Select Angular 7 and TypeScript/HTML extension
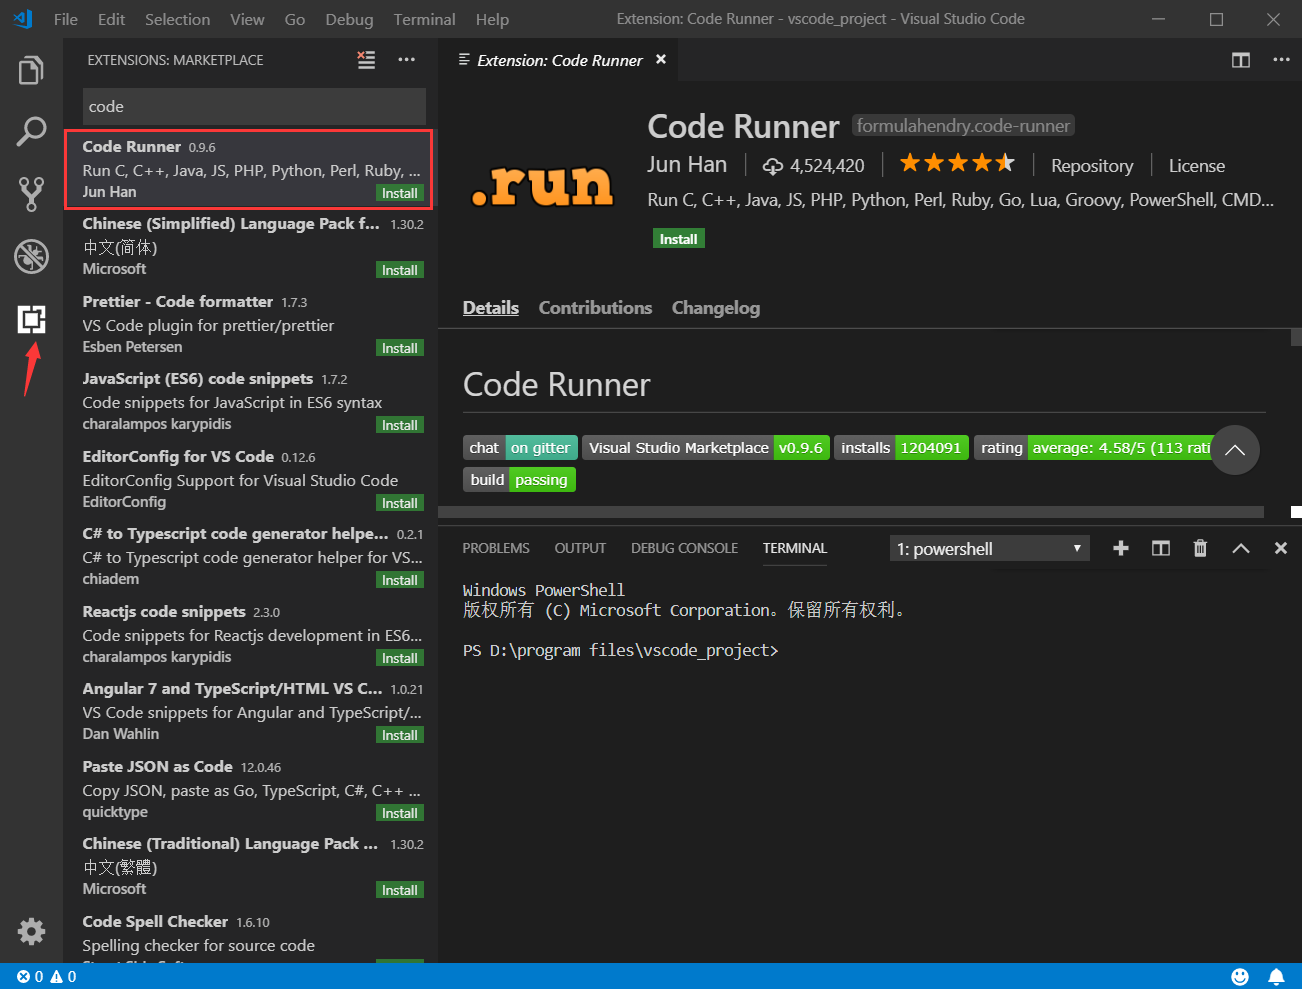1302x989 pixels. [x=250, y=711]
